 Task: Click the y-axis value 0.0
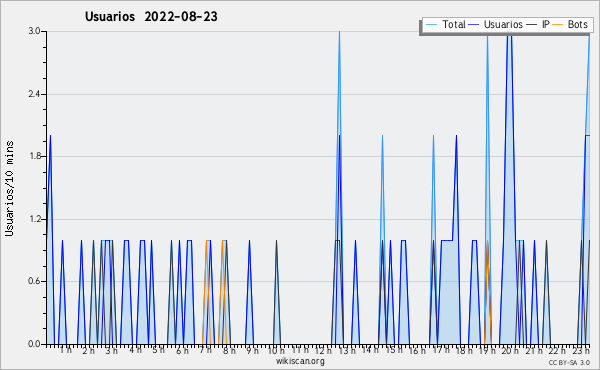[34, 344]
